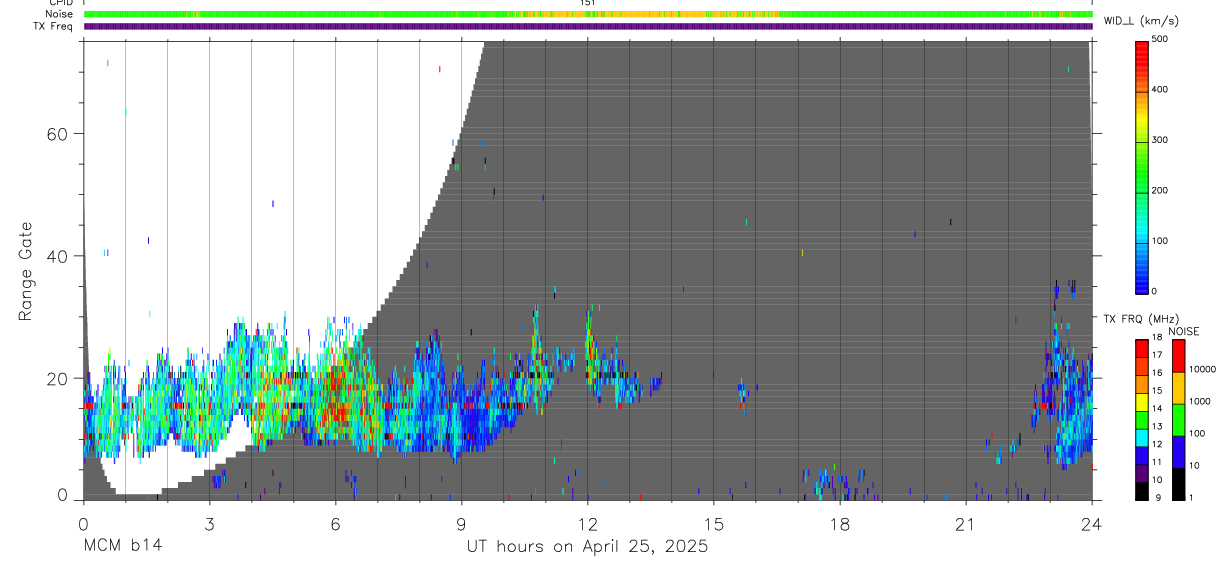Click the TX FRQ (MHz) color scale
This screenshot has width=1228, height=567.
(x=1142, y=419)
